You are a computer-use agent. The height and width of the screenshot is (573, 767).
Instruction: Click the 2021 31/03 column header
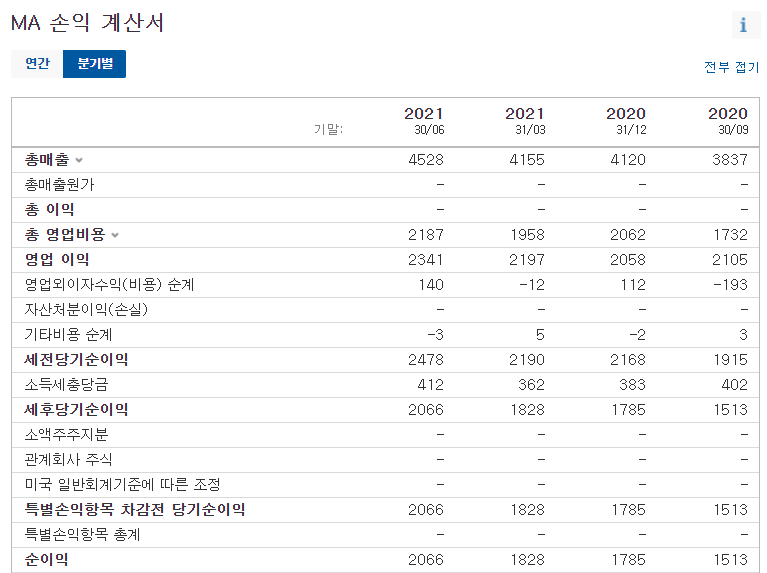click(525, 121)
